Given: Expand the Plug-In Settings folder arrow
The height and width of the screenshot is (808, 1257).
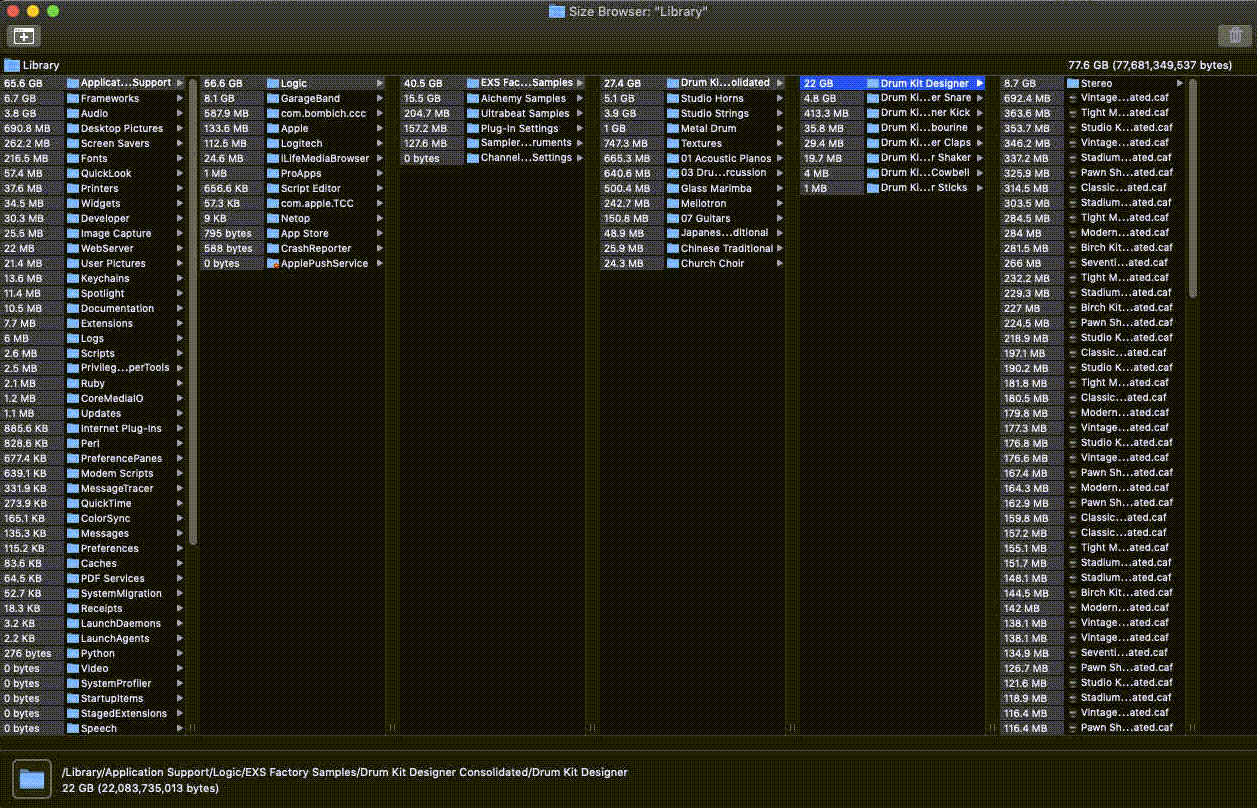Looking at the screenshot, I should 580,128.
